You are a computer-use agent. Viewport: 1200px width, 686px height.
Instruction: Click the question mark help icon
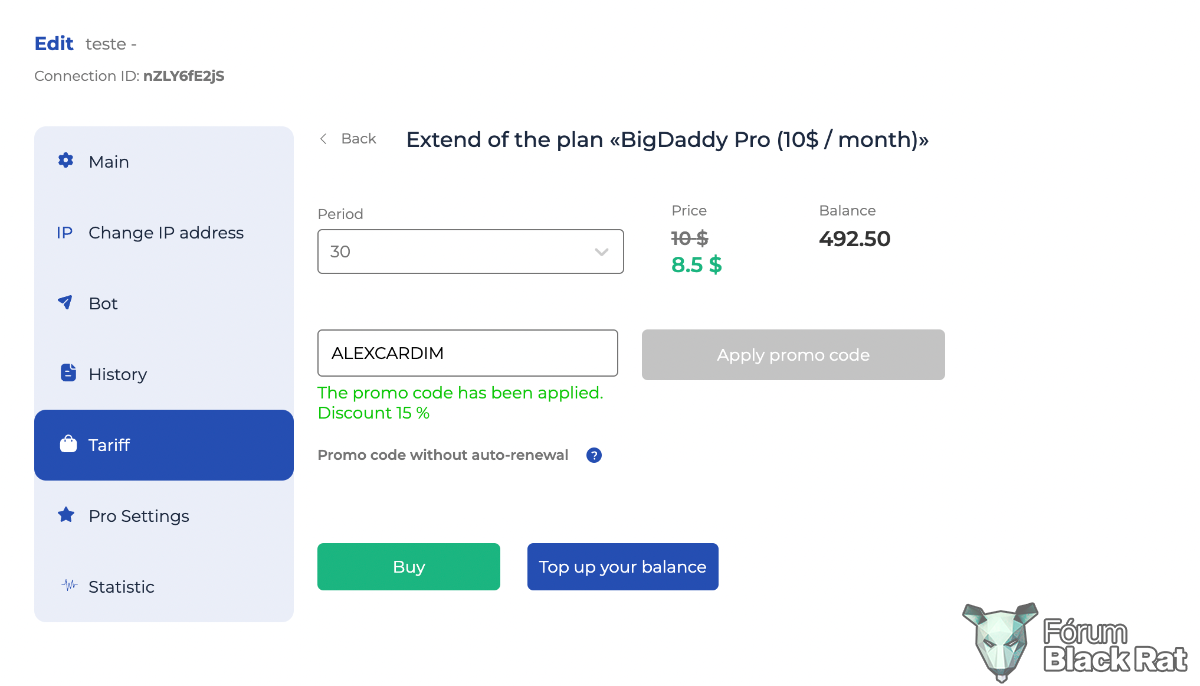point(594,455)
